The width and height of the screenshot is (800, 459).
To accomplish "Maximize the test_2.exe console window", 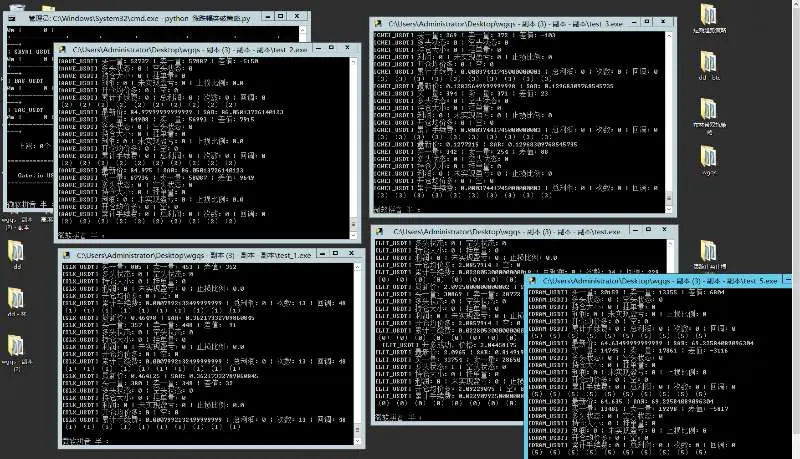I will 332,48.
